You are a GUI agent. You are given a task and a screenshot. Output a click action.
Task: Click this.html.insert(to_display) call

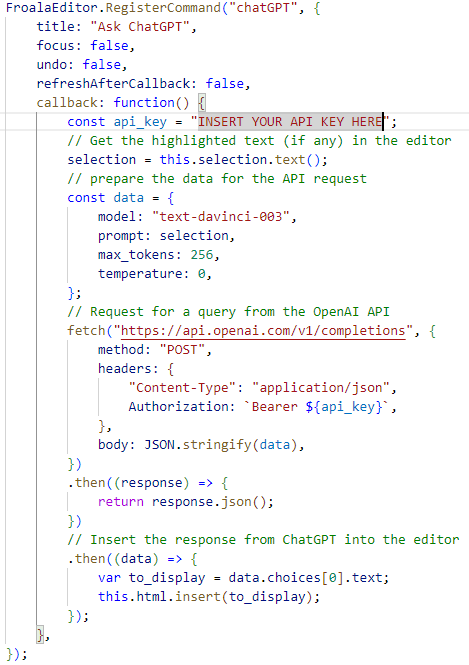point(205,597)
